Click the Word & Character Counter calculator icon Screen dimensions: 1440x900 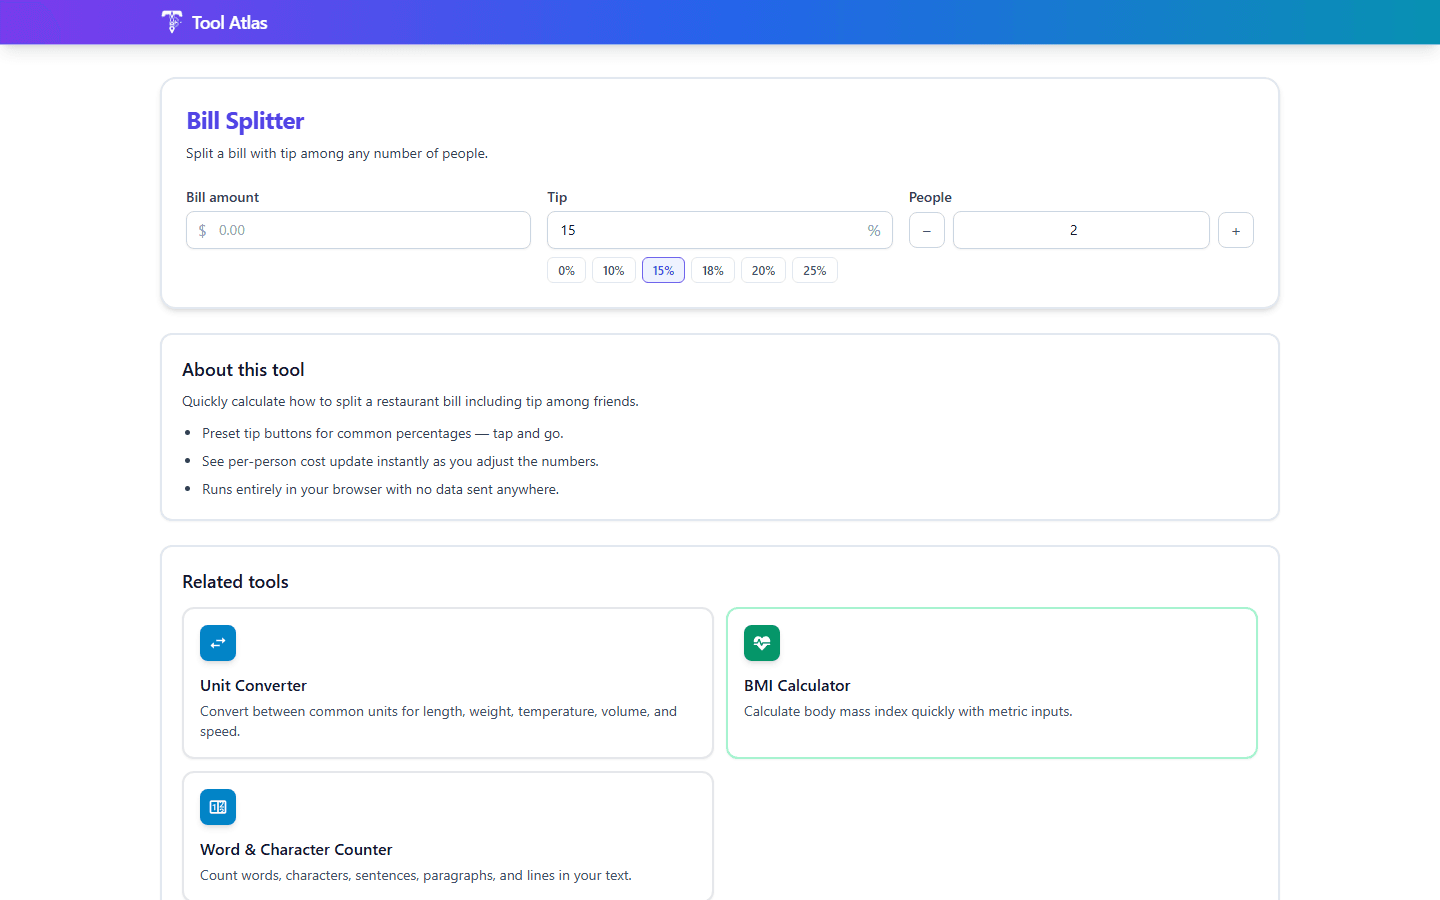point(217,807)
